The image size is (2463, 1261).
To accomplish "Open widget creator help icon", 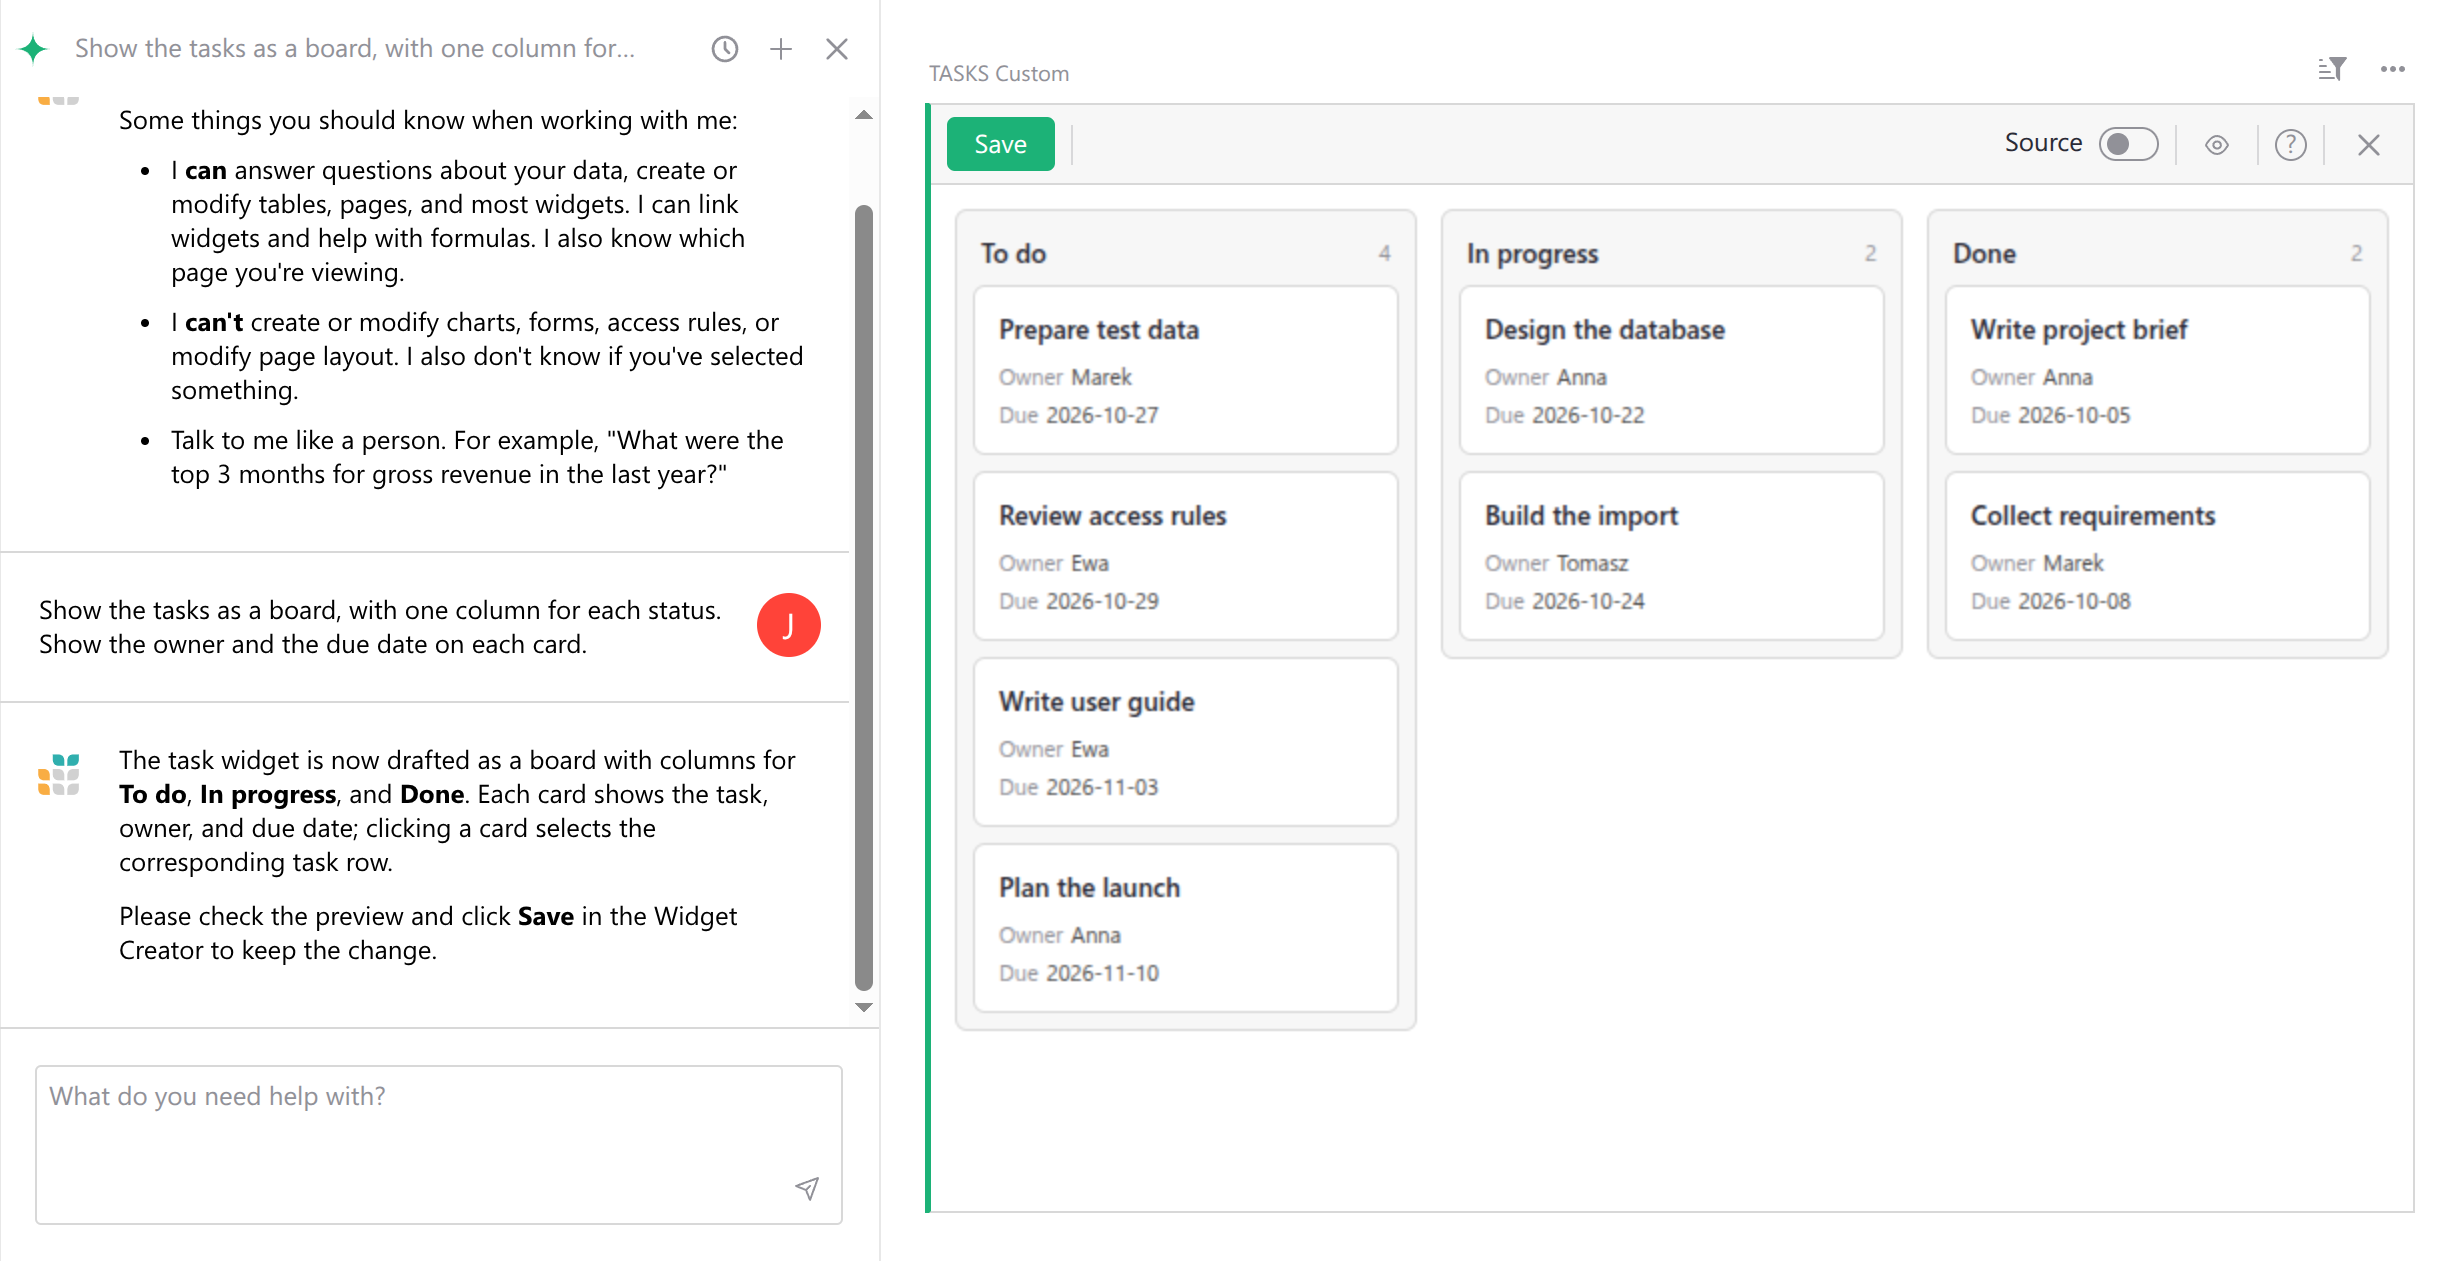I will [x=2291, y=145].
